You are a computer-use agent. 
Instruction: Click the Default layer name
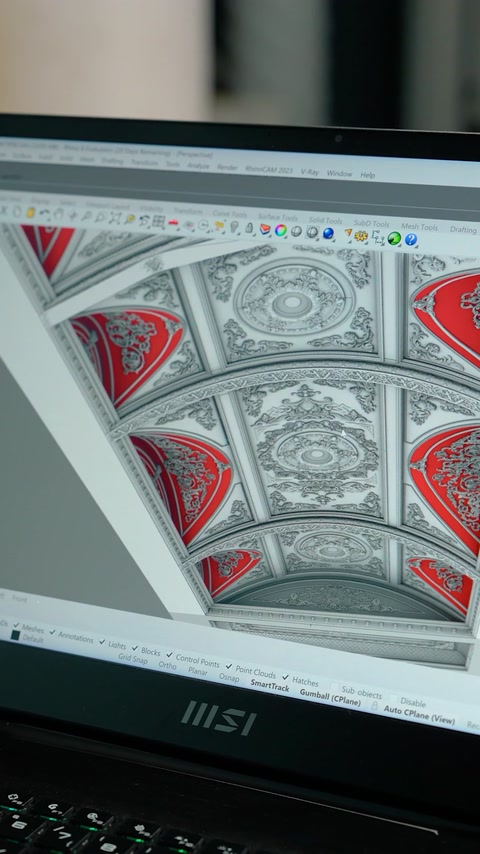click(x=33, y=639)
